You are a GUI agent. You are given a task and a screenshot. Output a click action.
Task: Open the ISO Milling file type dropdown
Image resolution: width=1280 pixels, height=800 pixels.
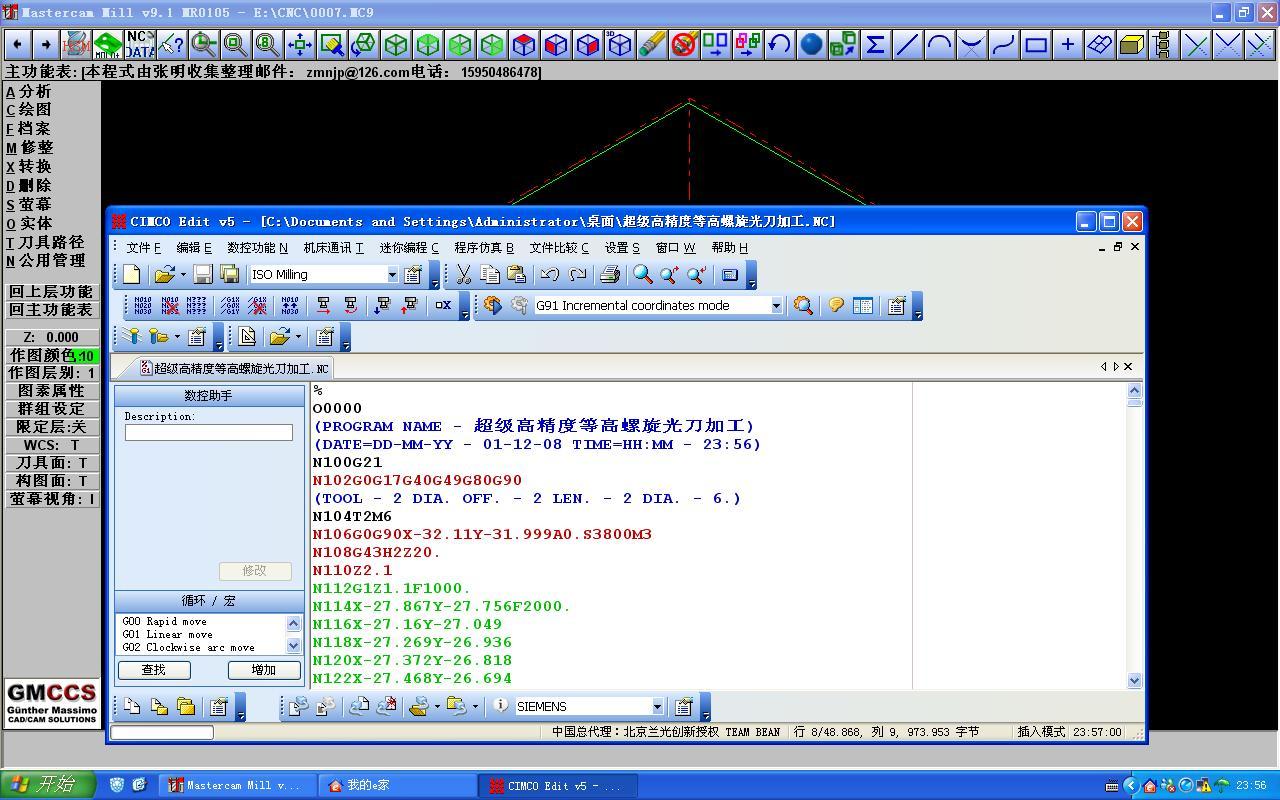click(392, 275)
